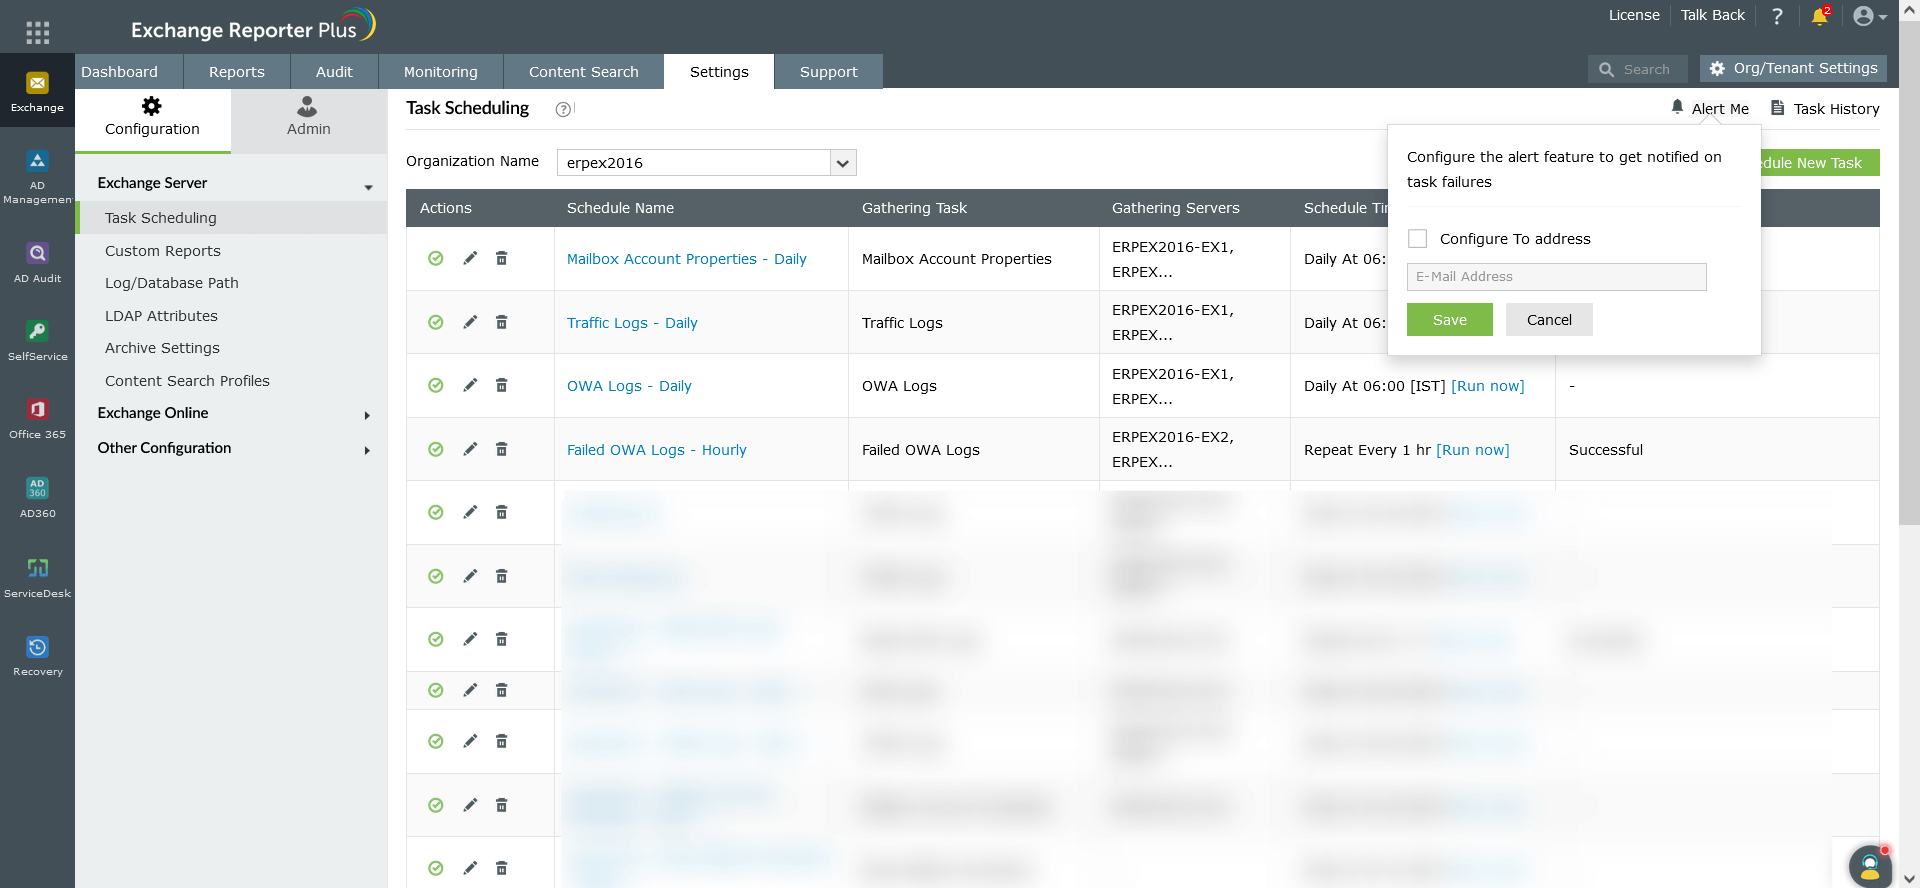Delete the Mailbox Account Properties - Daily schedule

502,258
